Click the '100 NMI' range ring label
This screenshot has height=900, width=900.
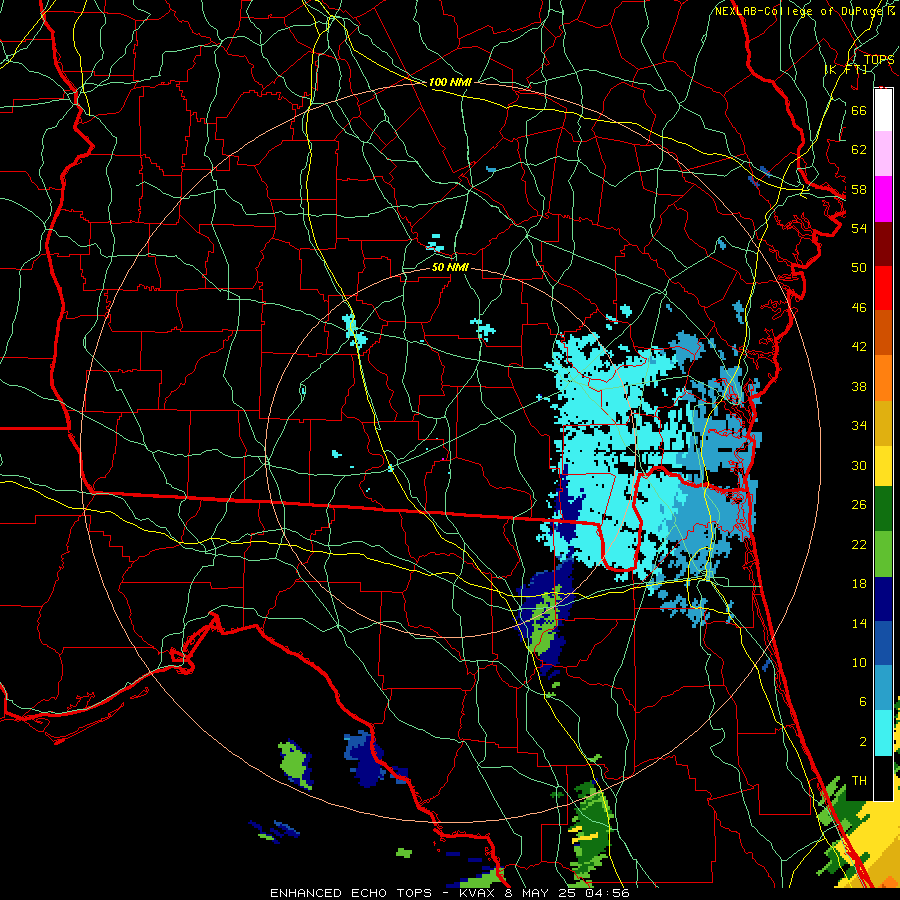(x=450, y=82)
